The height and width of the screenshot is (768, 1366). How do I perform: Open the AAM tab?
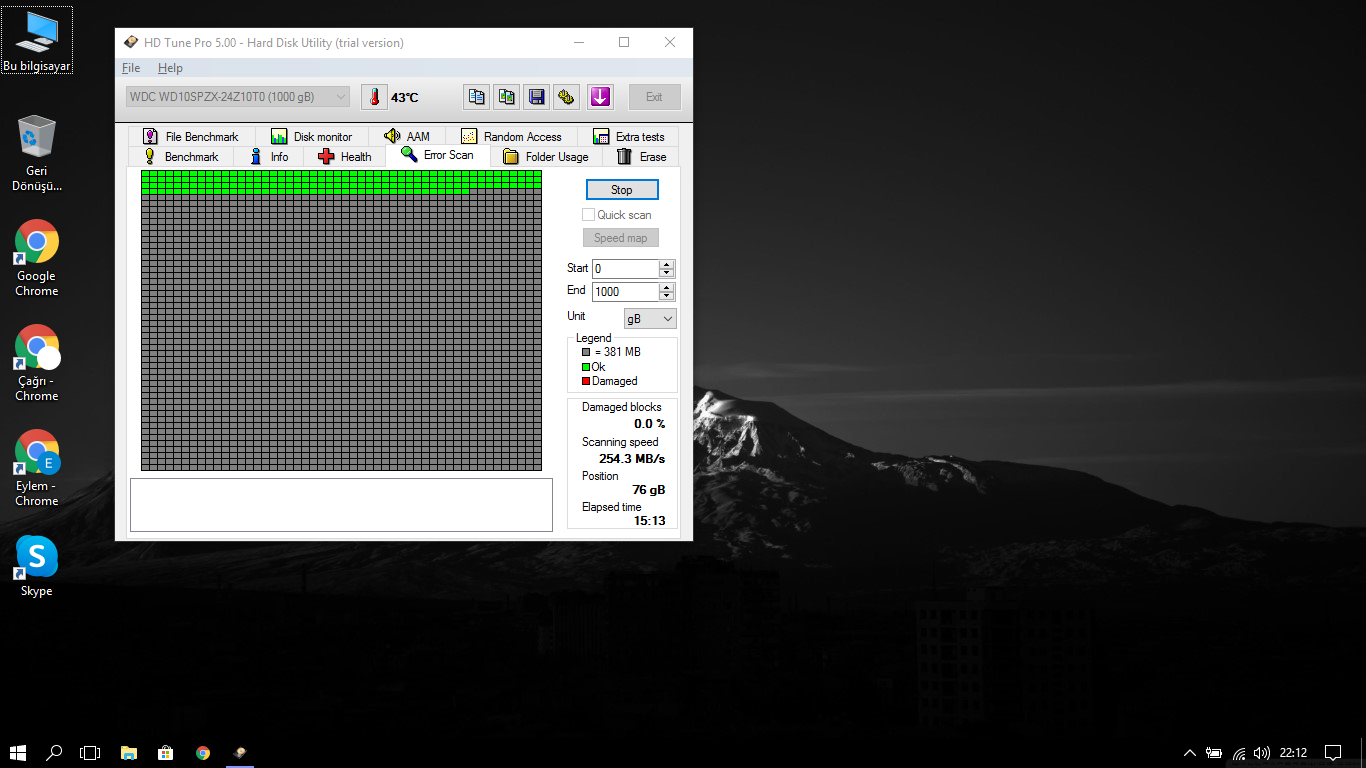(x=407, y=136)
